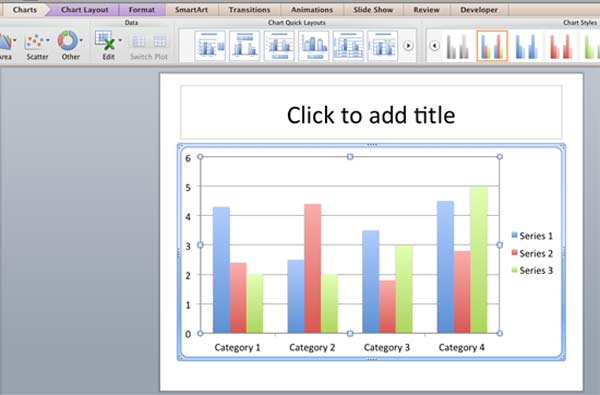Apply the fourth chart quick layout
600x395 pixels.
(x=313, y=46)
